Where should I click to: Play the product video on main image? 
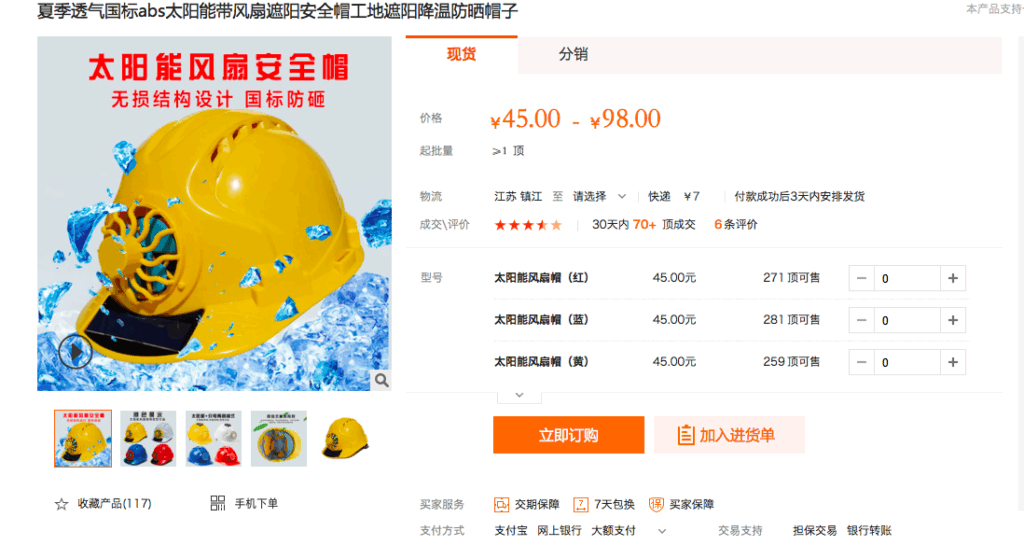tap(75, 351)
